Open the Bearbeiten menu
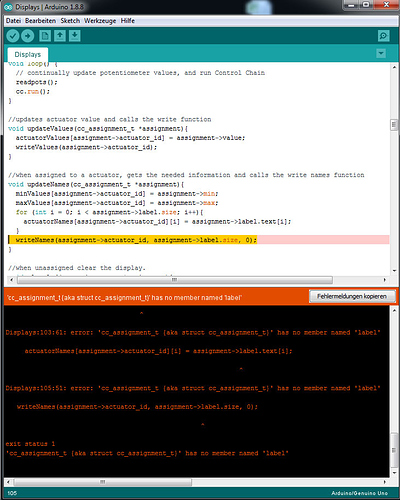The height and width of the screenshot is (500, 400). click(x=41, y=21)
